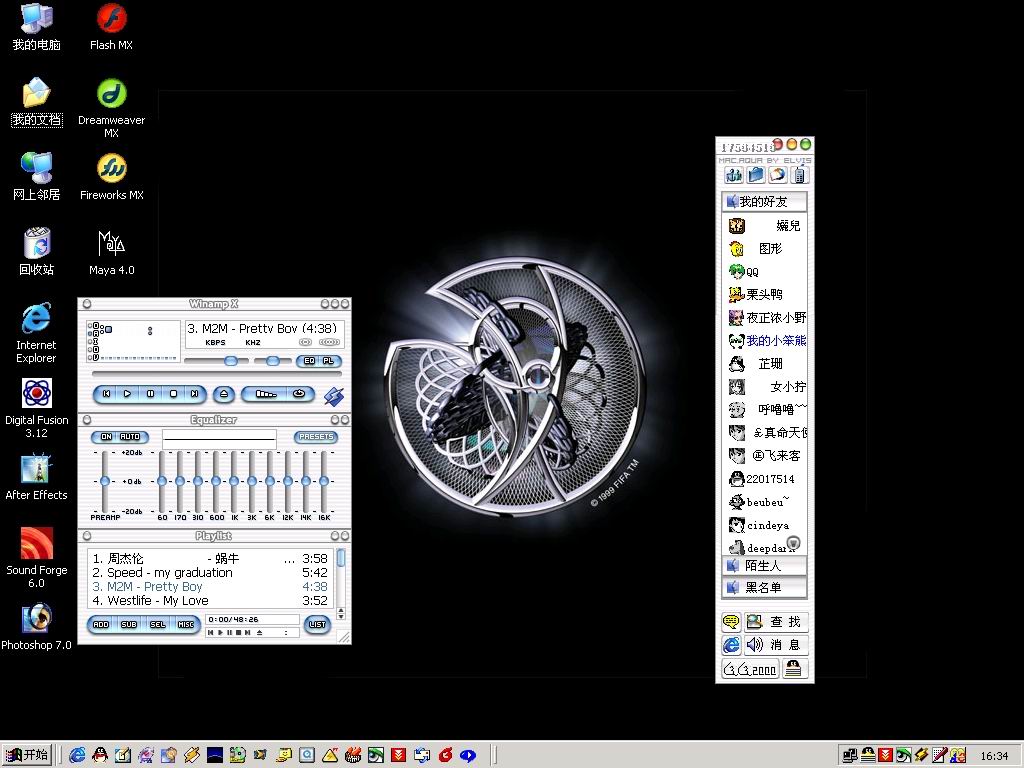This screenshot has width=1024, height=768.
Task: Toggle Winamp repeat button
Action: click(298, 394)
